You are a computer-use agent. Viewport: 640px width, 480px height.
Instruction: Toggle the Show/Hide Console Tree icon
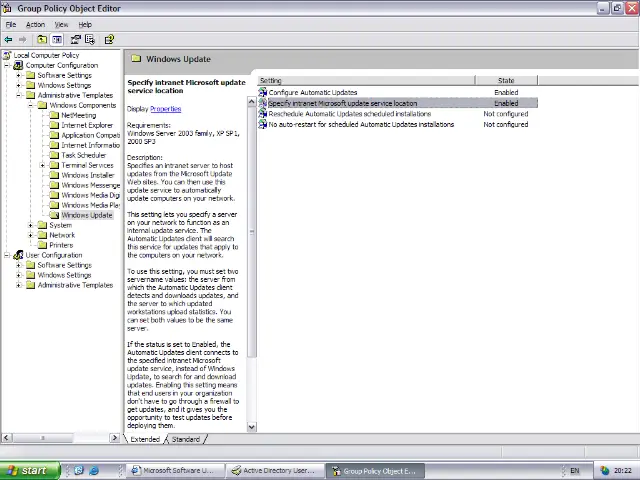click(57, 40)
